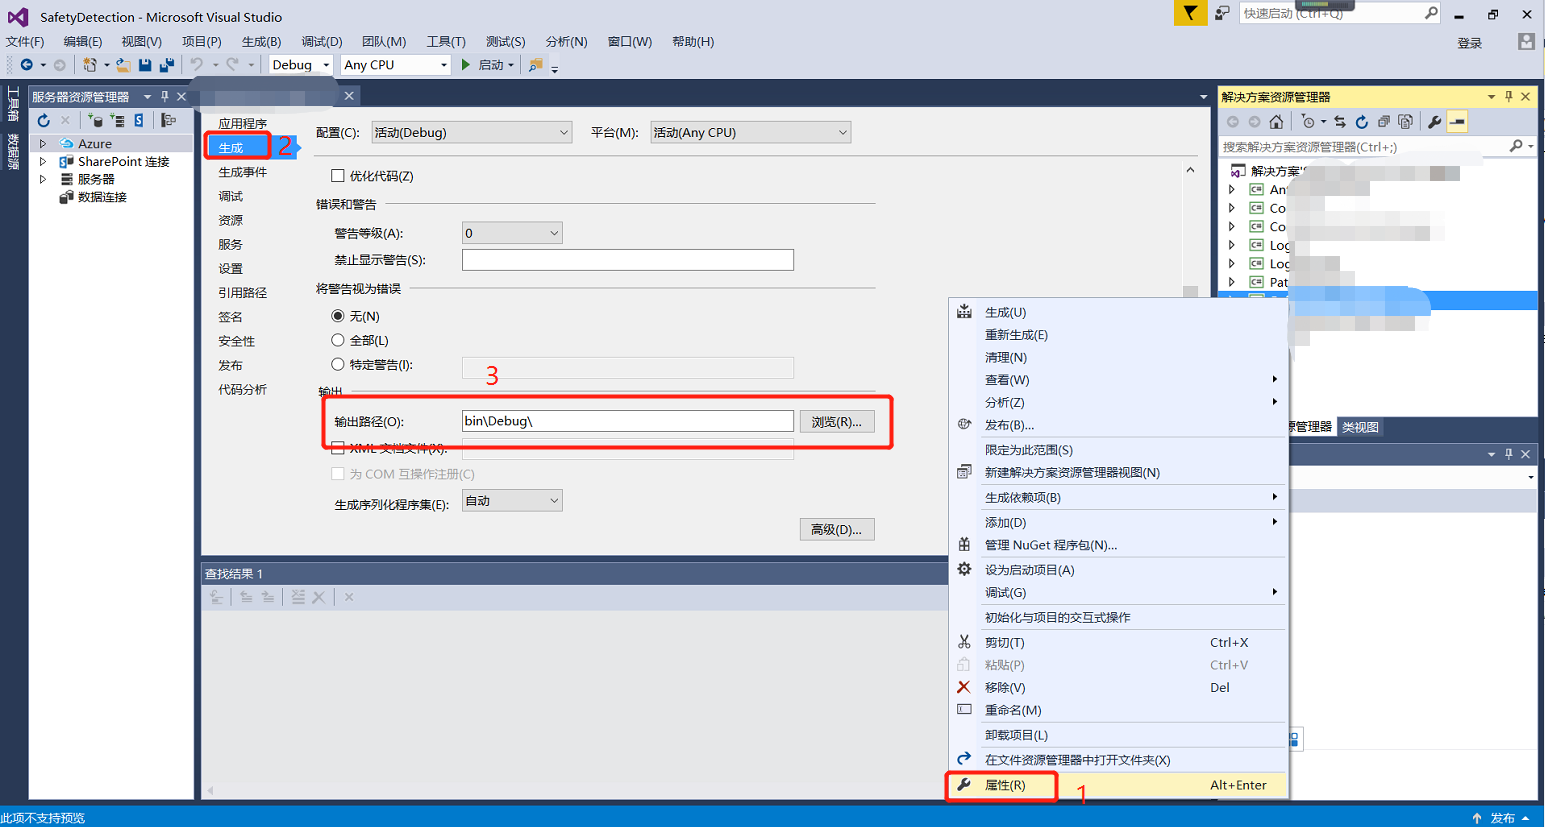Image resolution: width=1545 pixels, height=827 pixels.
Task: Select the 特定警告(I) radio option
Action: 338,364
